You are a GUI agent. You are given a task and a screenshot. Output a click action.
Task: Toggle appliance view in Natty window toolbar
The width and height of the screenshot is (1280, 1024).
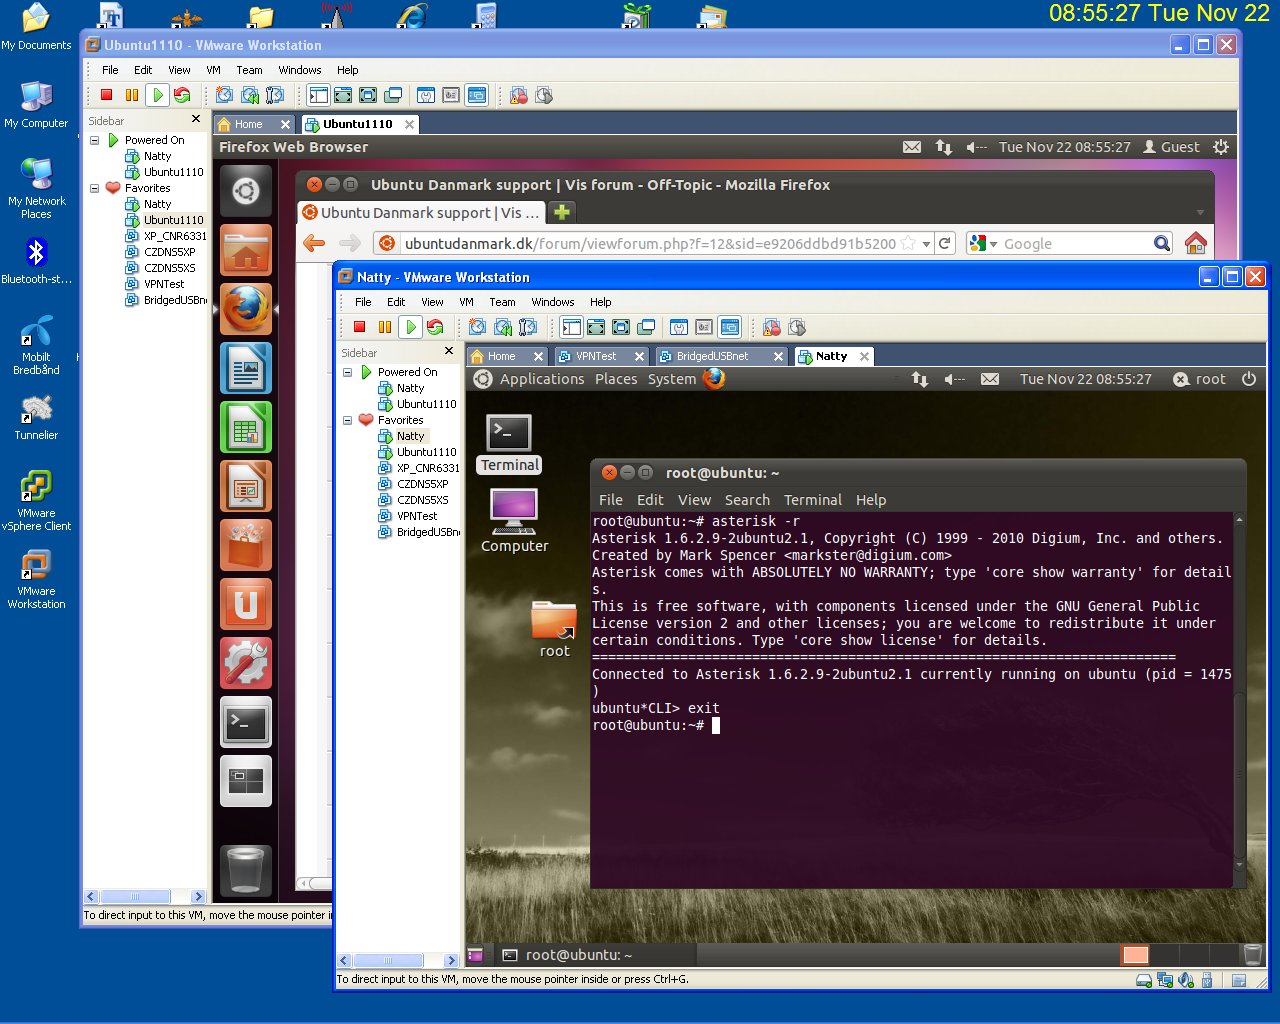(x=704, y=327)
